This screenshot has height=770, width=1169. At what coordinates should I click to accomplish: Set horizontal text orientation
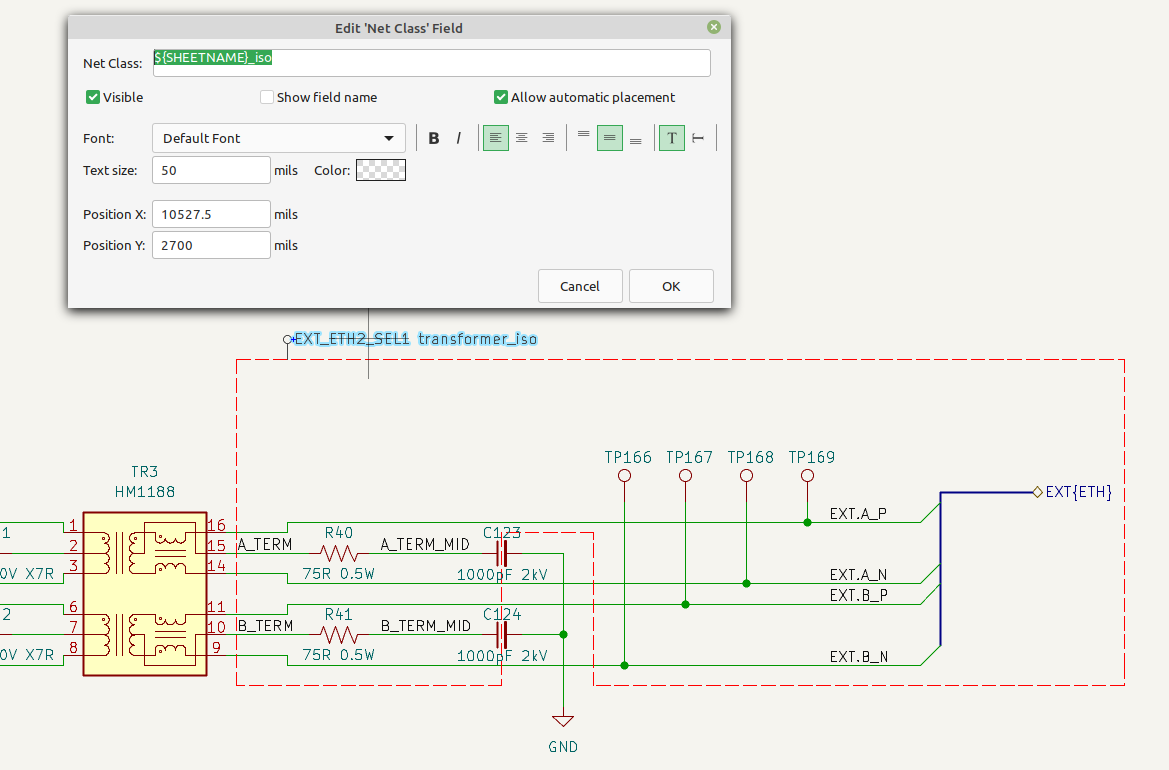(x=672, y=138)
